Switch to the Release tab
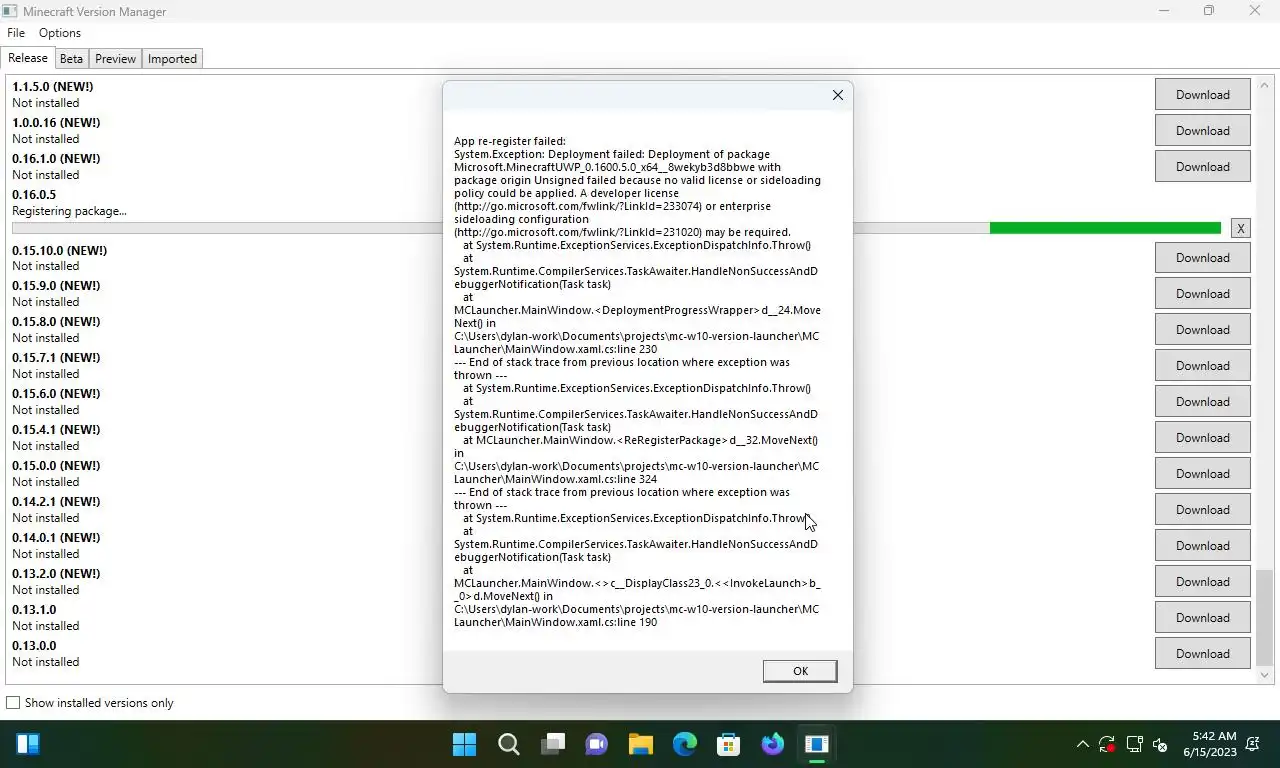Image resolution: width=1280 pixels, height=768 pixels. click(x=28, y=58)
